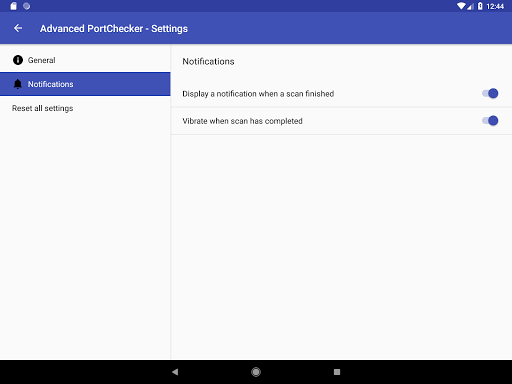Viewport: 512px width, 384px height.
Task: Toggle notification when scan finished switch
Action: tap(490, 93)
